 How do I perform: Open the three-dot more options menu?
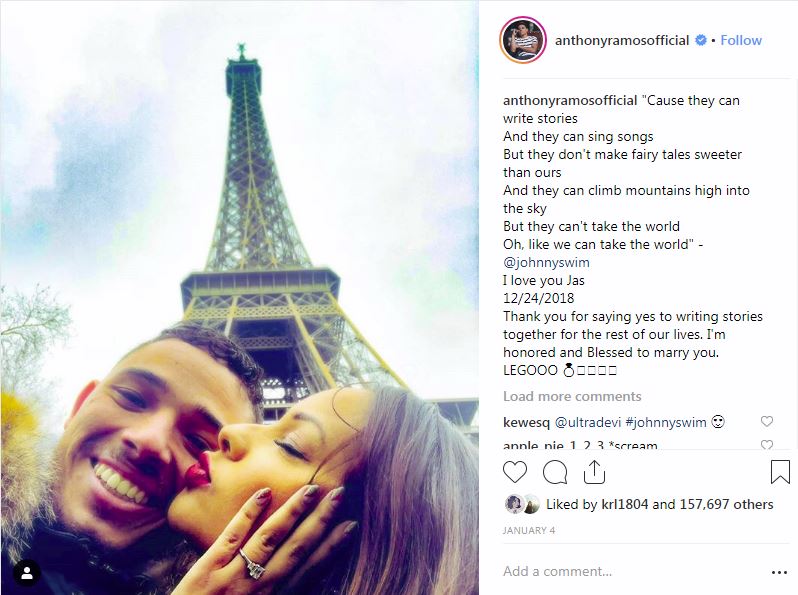tap(779, 573)
